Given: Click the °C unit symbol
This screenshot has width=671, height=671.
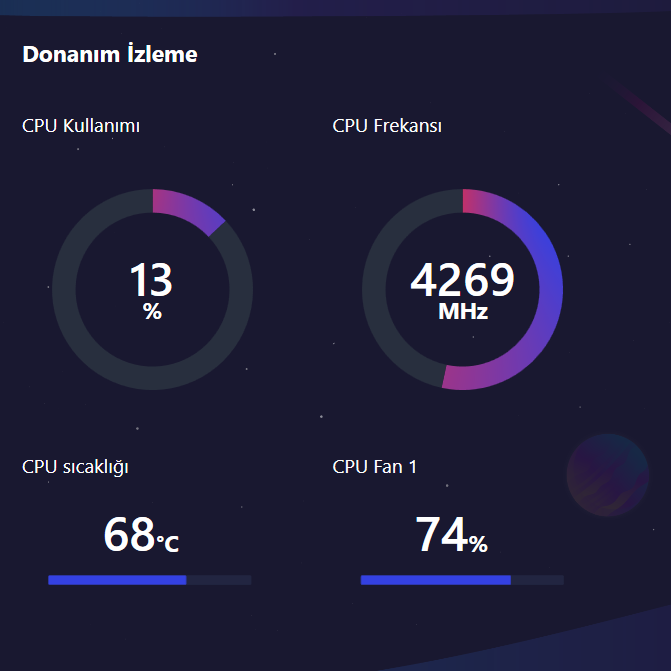Looking at the screenshot, I should point(167,543).
